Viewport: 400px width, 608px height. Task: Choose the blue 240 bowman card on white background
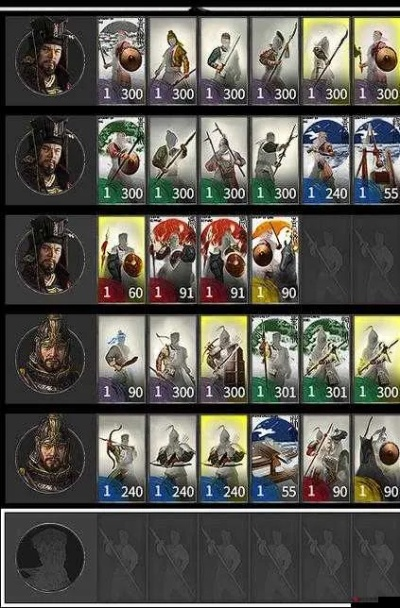pos(122,458)
